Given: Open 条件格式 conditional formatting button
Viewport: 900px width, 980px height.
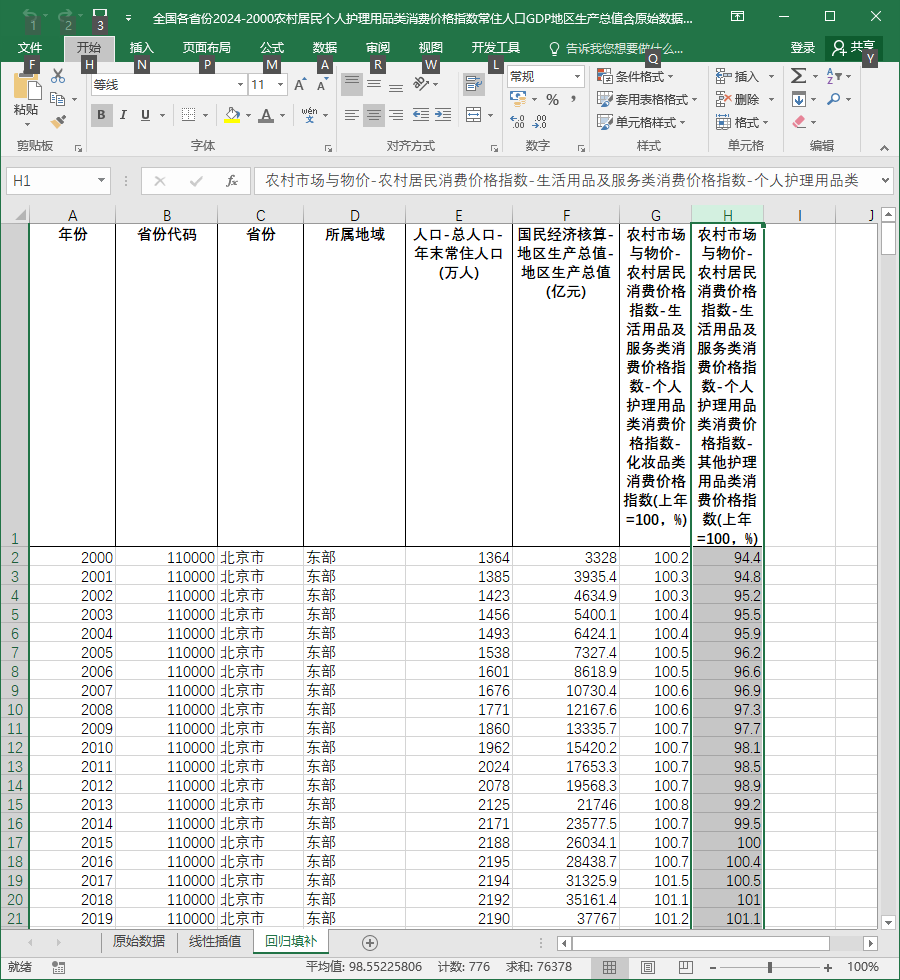Looking at the screenshot, I should pos(635,76).
